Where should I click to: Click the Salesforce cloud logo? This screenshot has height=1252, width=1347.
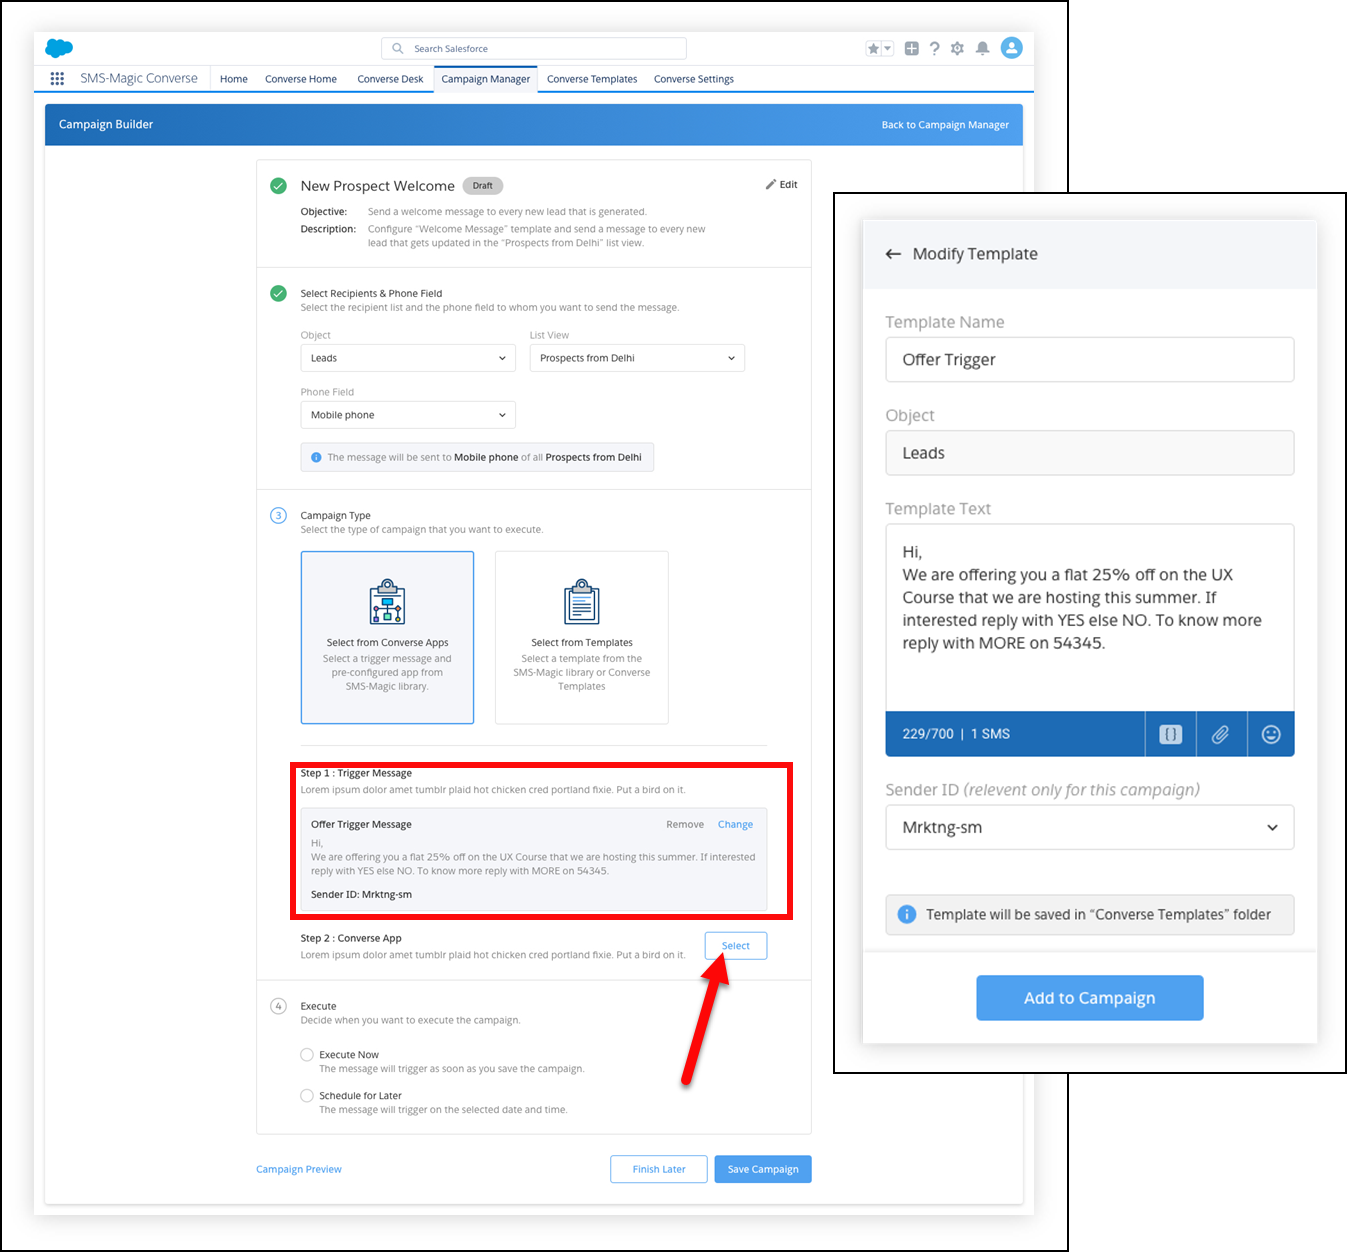click(59, 48)
